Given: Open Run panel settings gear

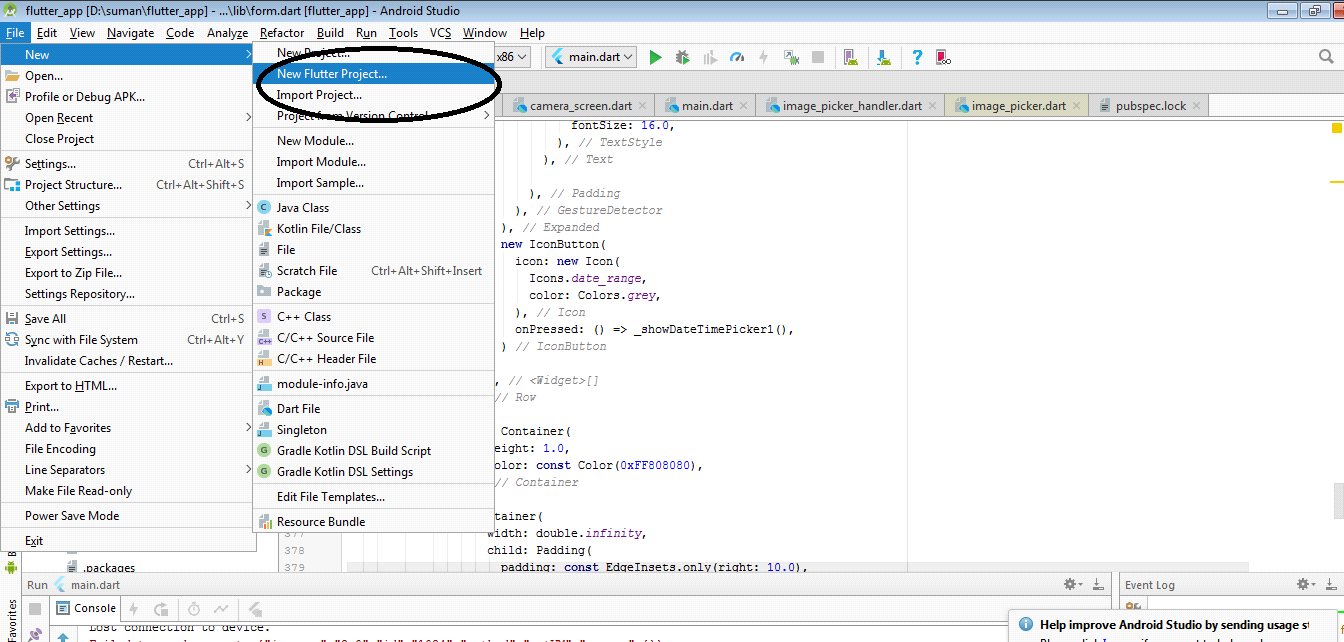Looking at the screenshot, I should 1071,584.
